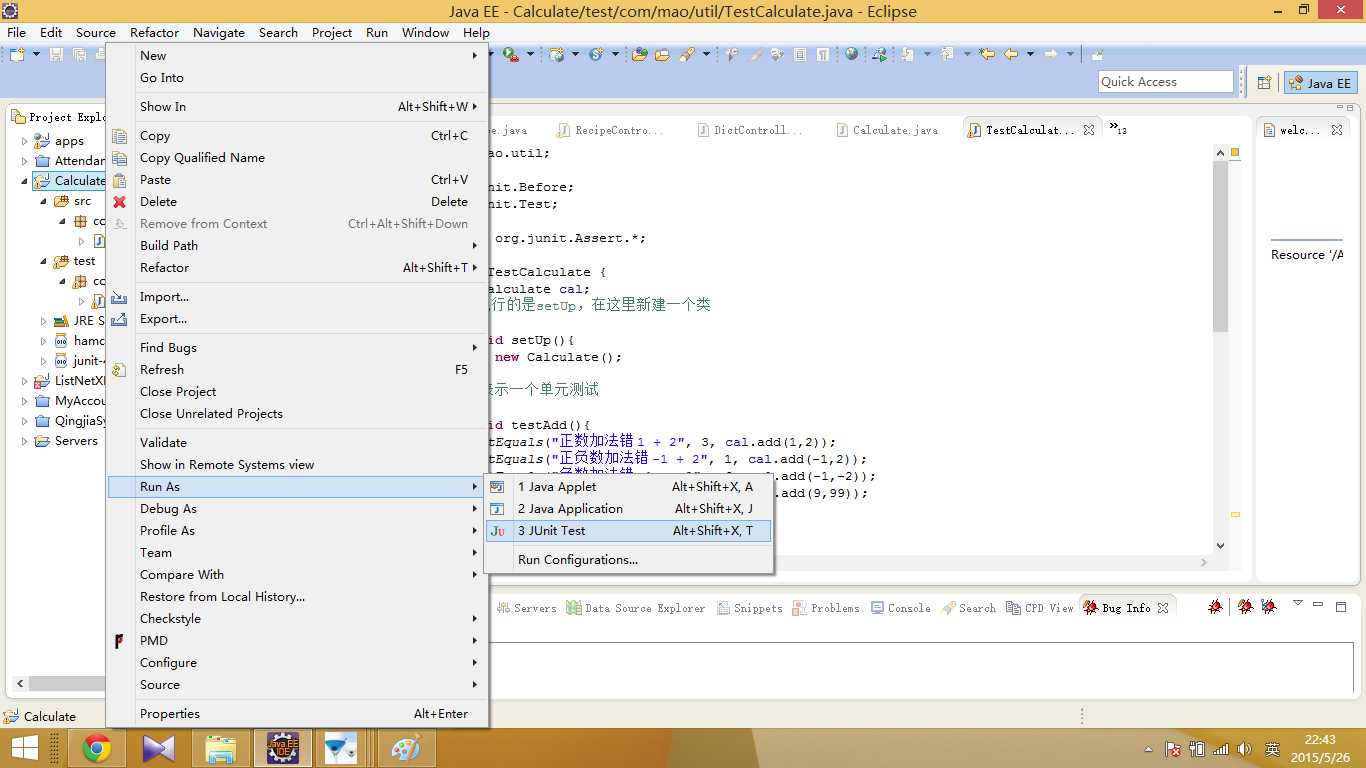The image size is (1366, 768).
Task: Select 1 Java Applet run option
Action: pos(628,487)
